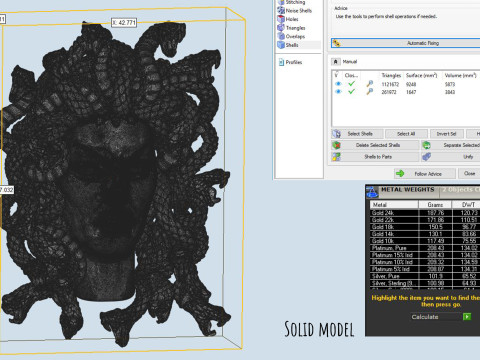
Task: Select the Noise Shells repair icon
Action: pos(281,10)
